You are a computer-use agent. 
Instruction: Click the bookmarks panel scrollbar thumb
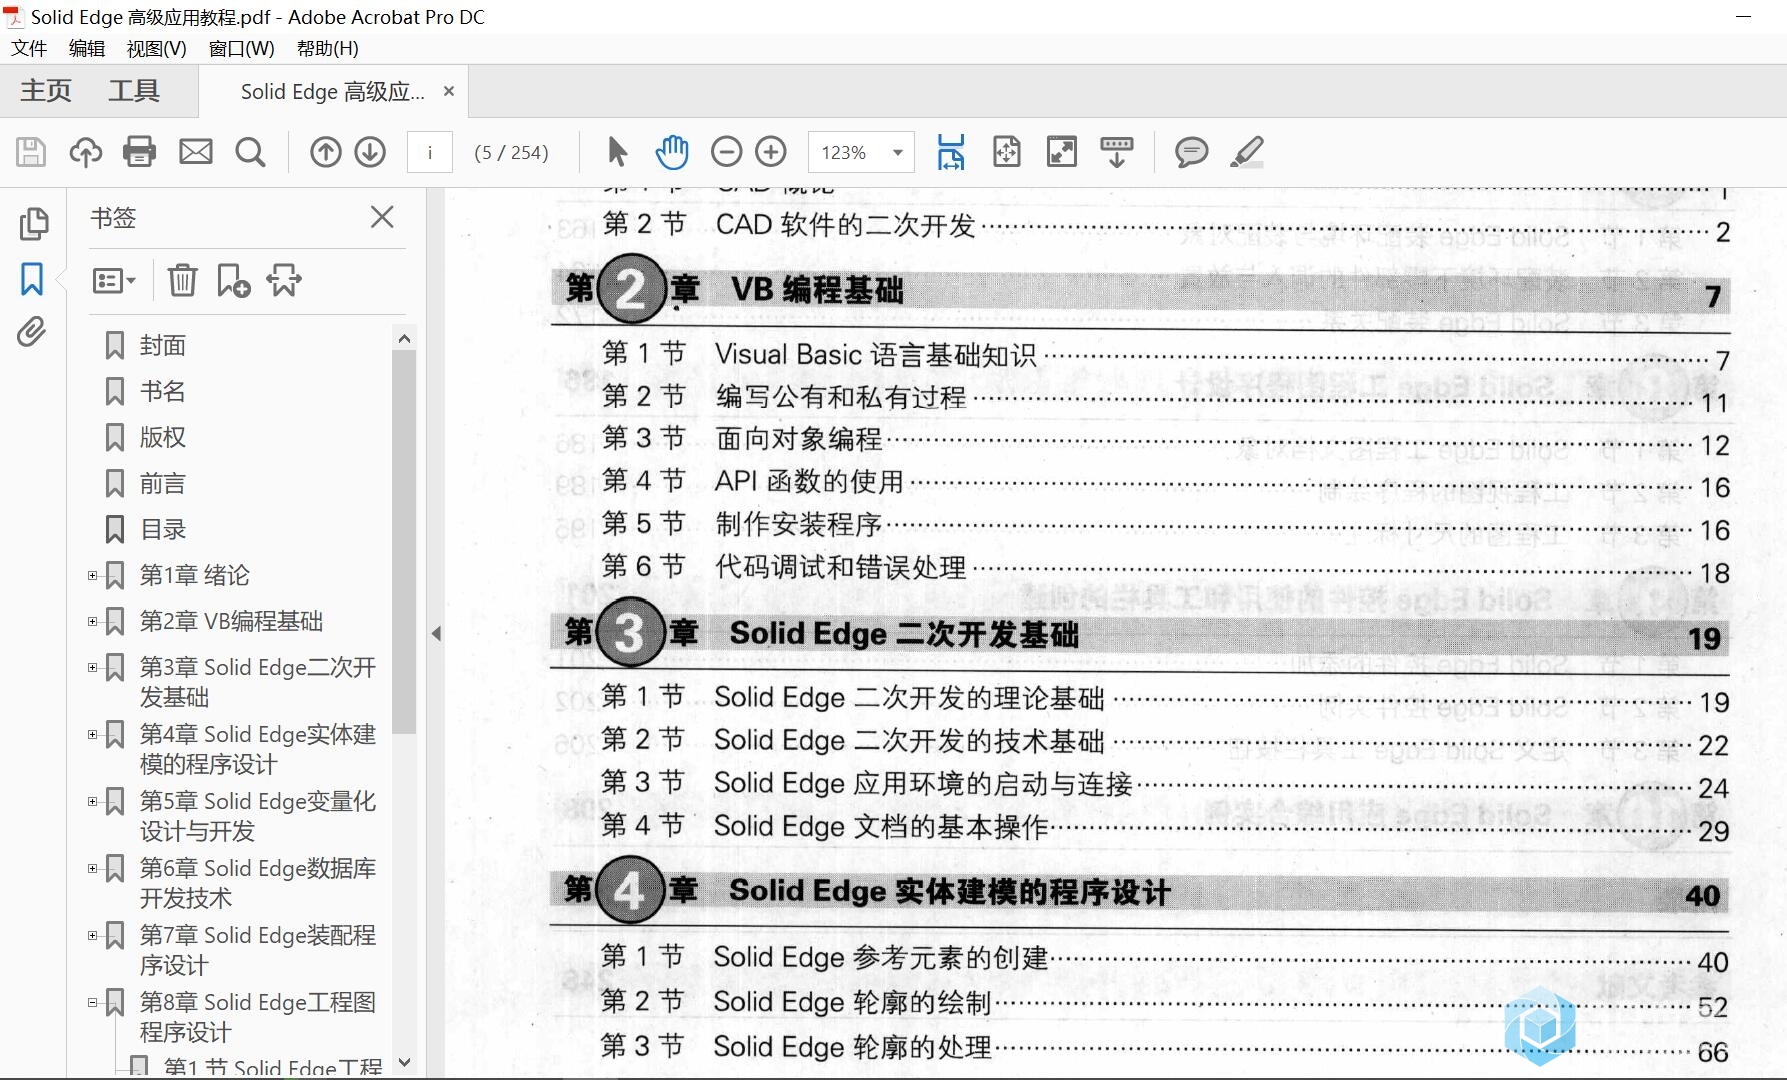[404, 541]
